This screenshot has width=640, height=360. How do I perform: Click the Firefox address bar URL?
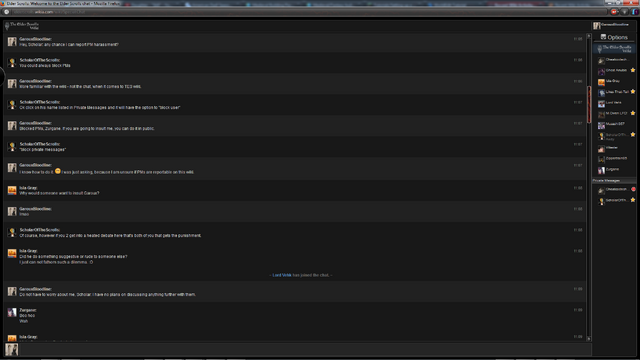(49, 12)
